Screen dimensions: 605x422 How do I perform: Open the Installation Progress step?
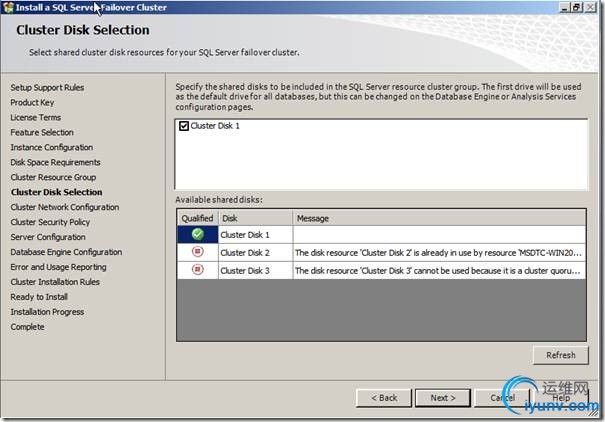[47, 312]
